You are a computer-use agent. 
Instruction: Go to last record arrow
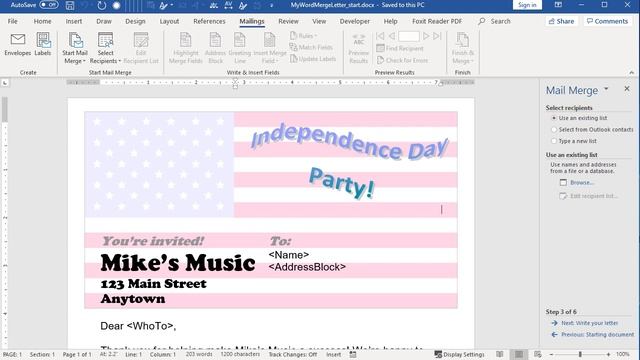point(438,36)
